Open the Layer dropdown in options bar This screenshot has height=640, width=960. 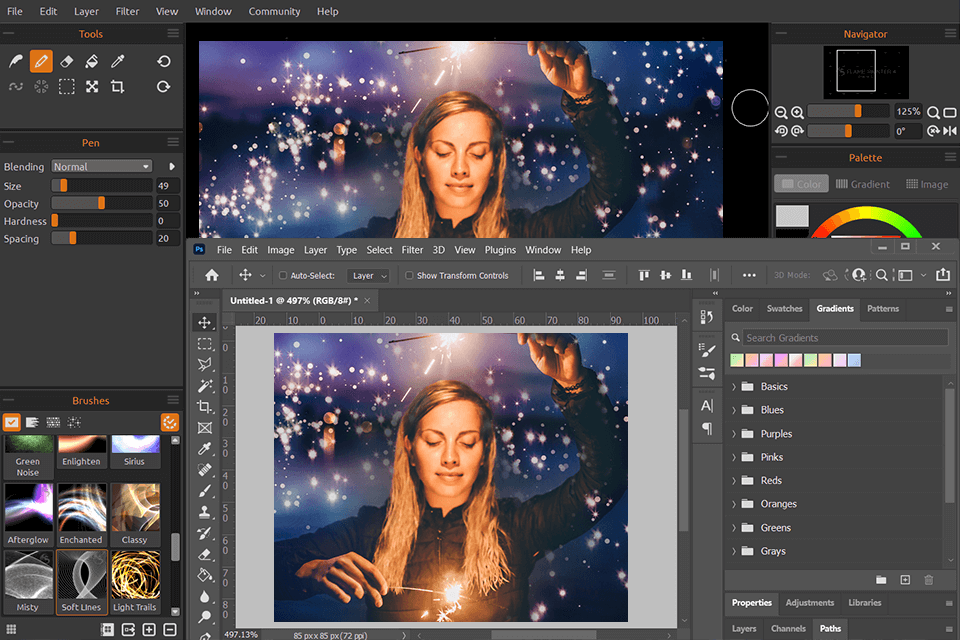(x=368, y=276)
